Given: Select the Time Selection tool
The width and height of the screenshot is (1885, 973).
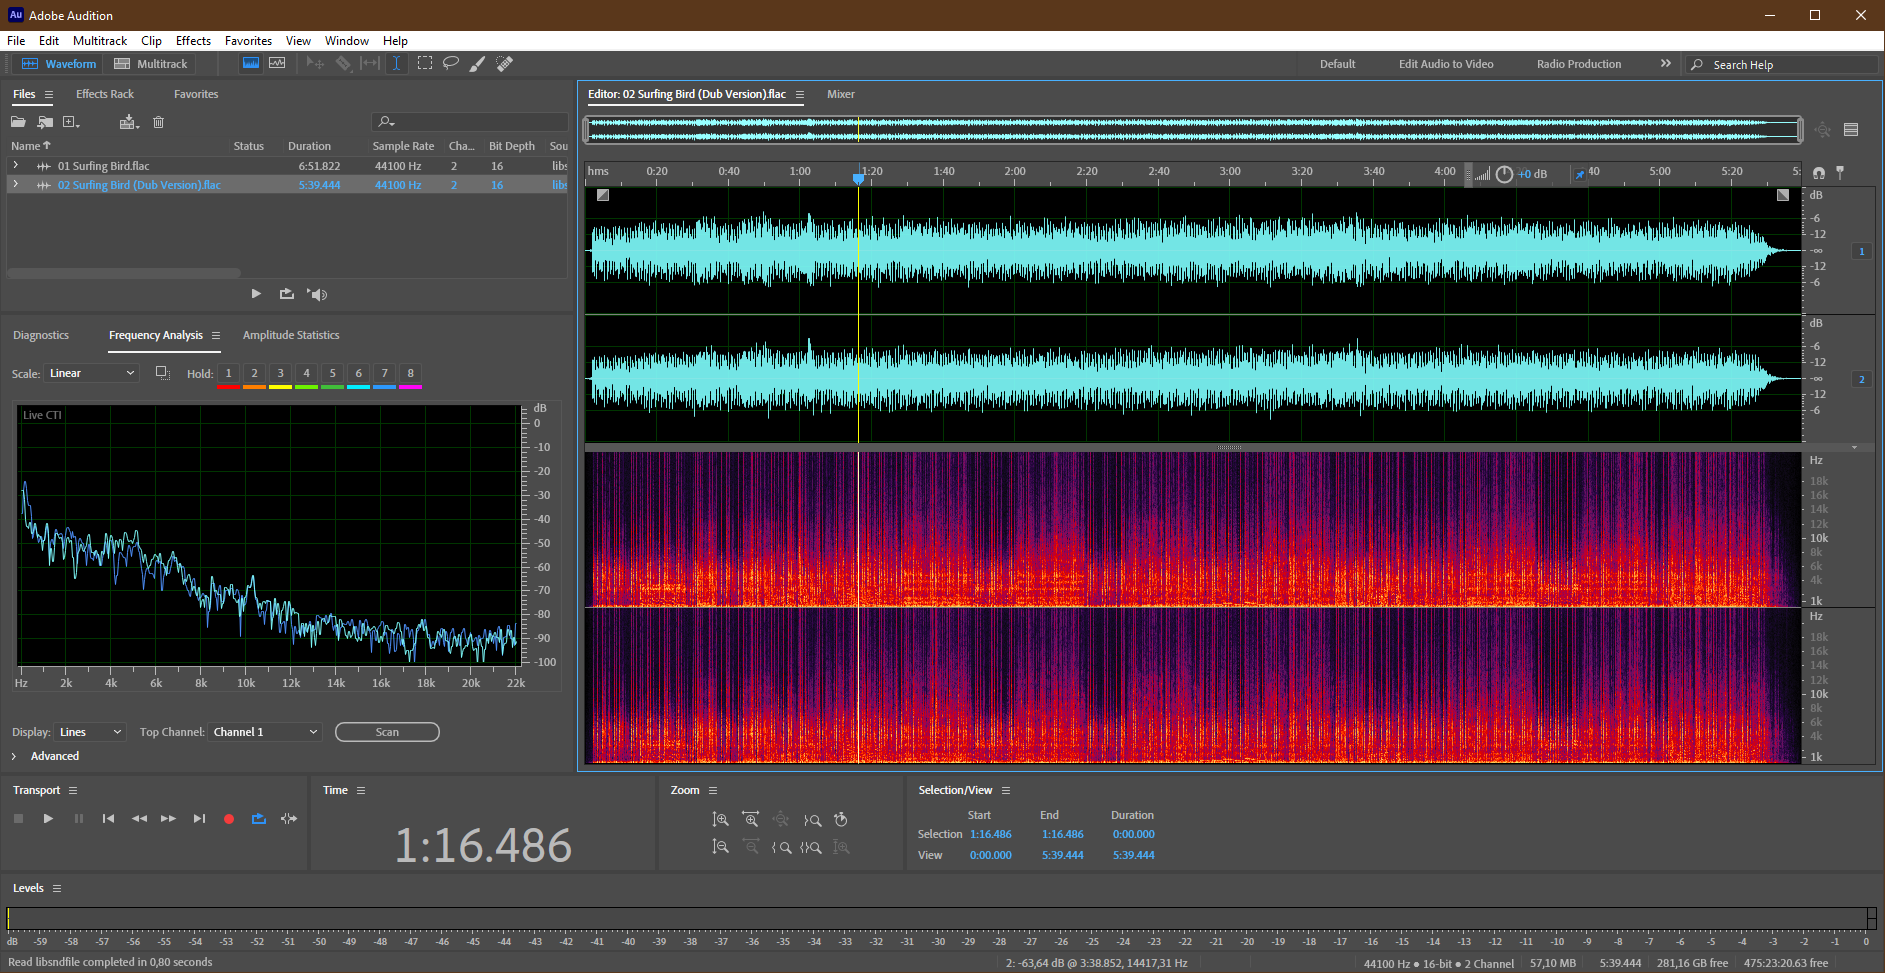Looking at the screenshot, I should [397, 63].
